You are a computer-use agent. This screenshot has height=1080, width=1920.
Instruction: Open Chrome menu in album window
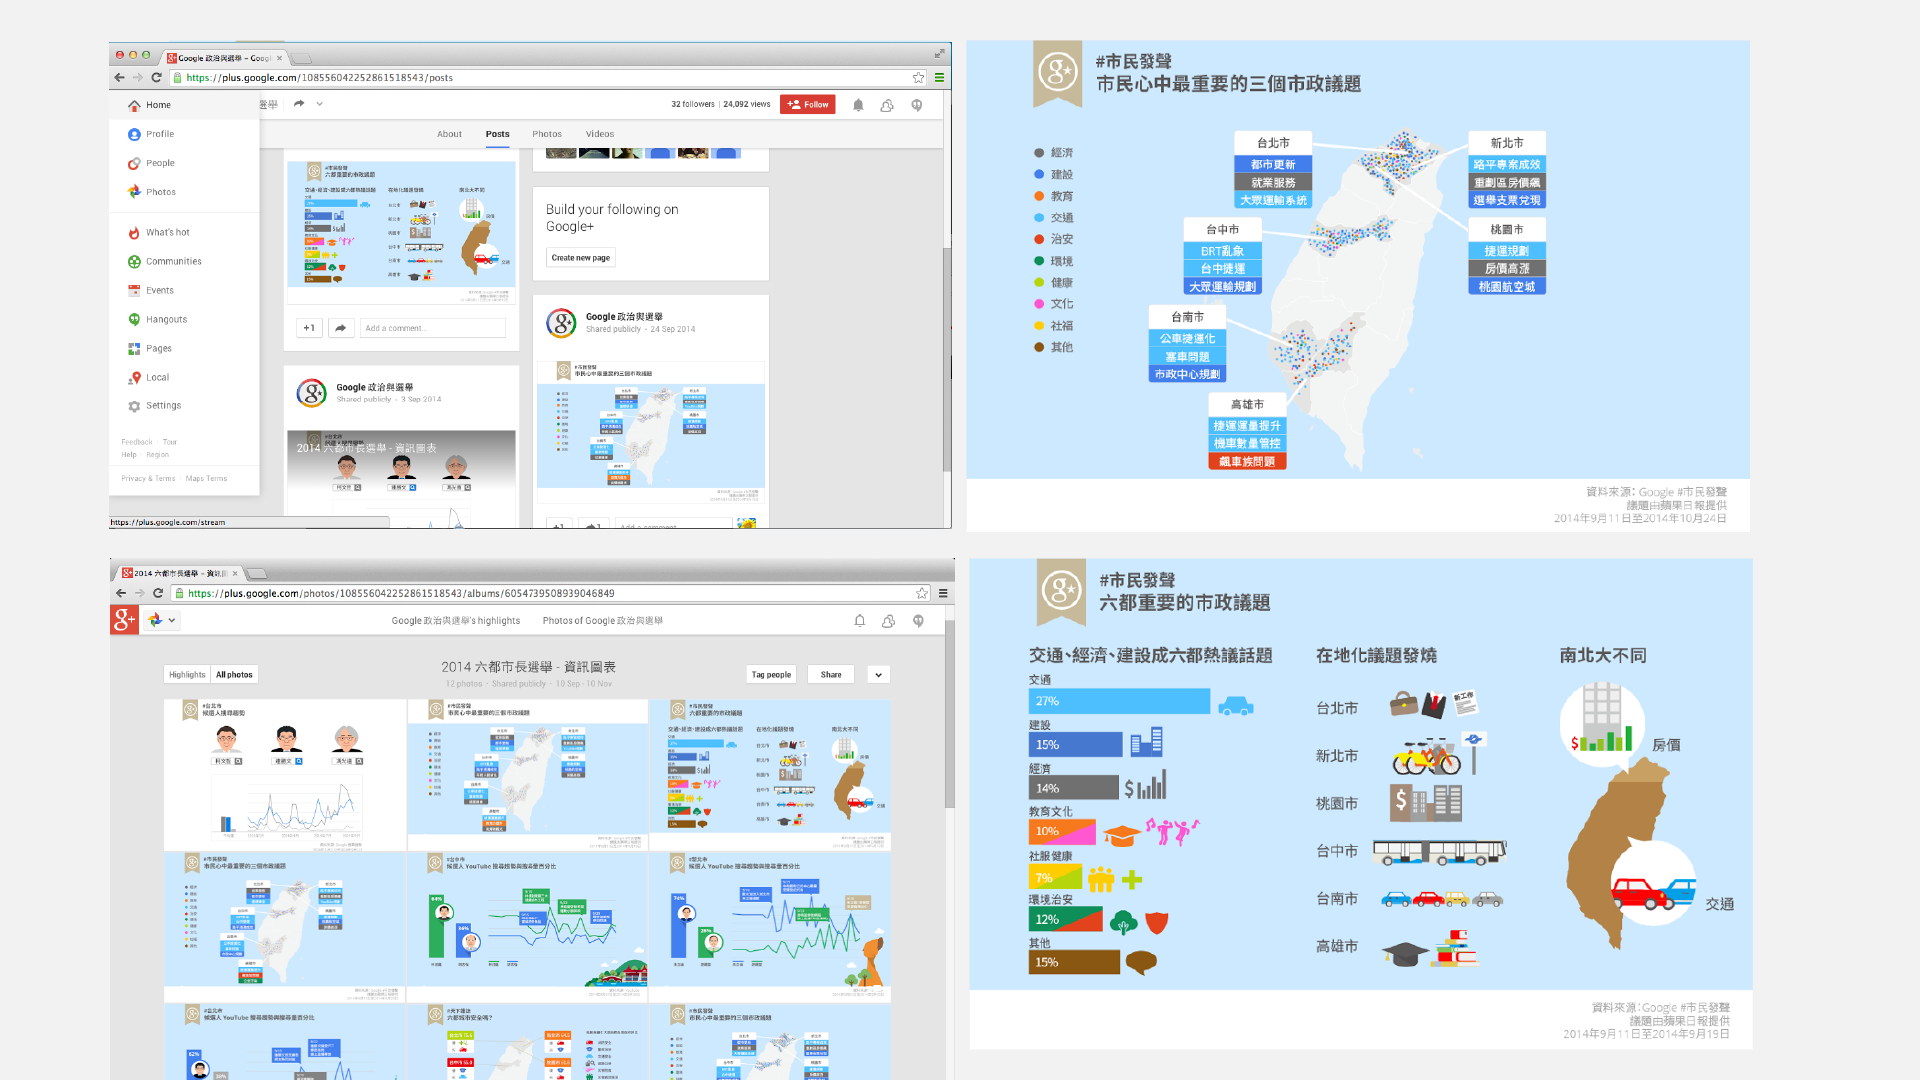tap(943, 593)
